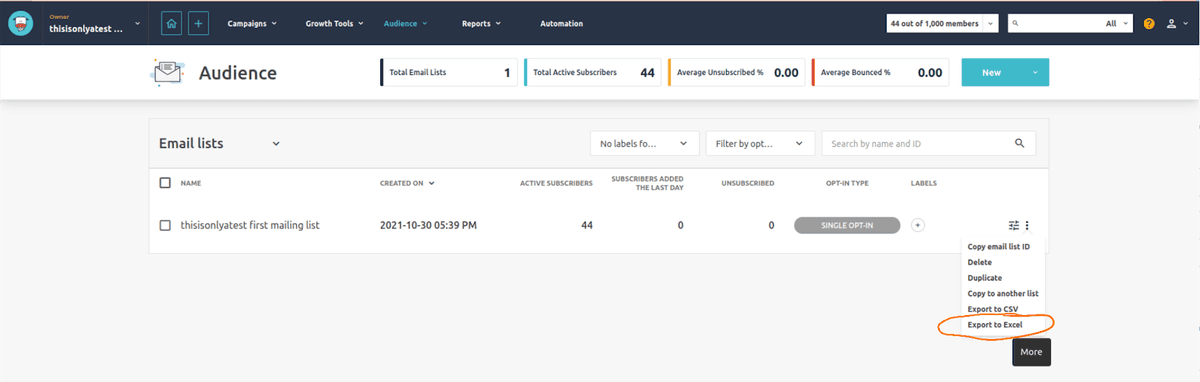1200x382 pixels.
Task: Click the Average Bounced % card
Action: coord(881,72)
